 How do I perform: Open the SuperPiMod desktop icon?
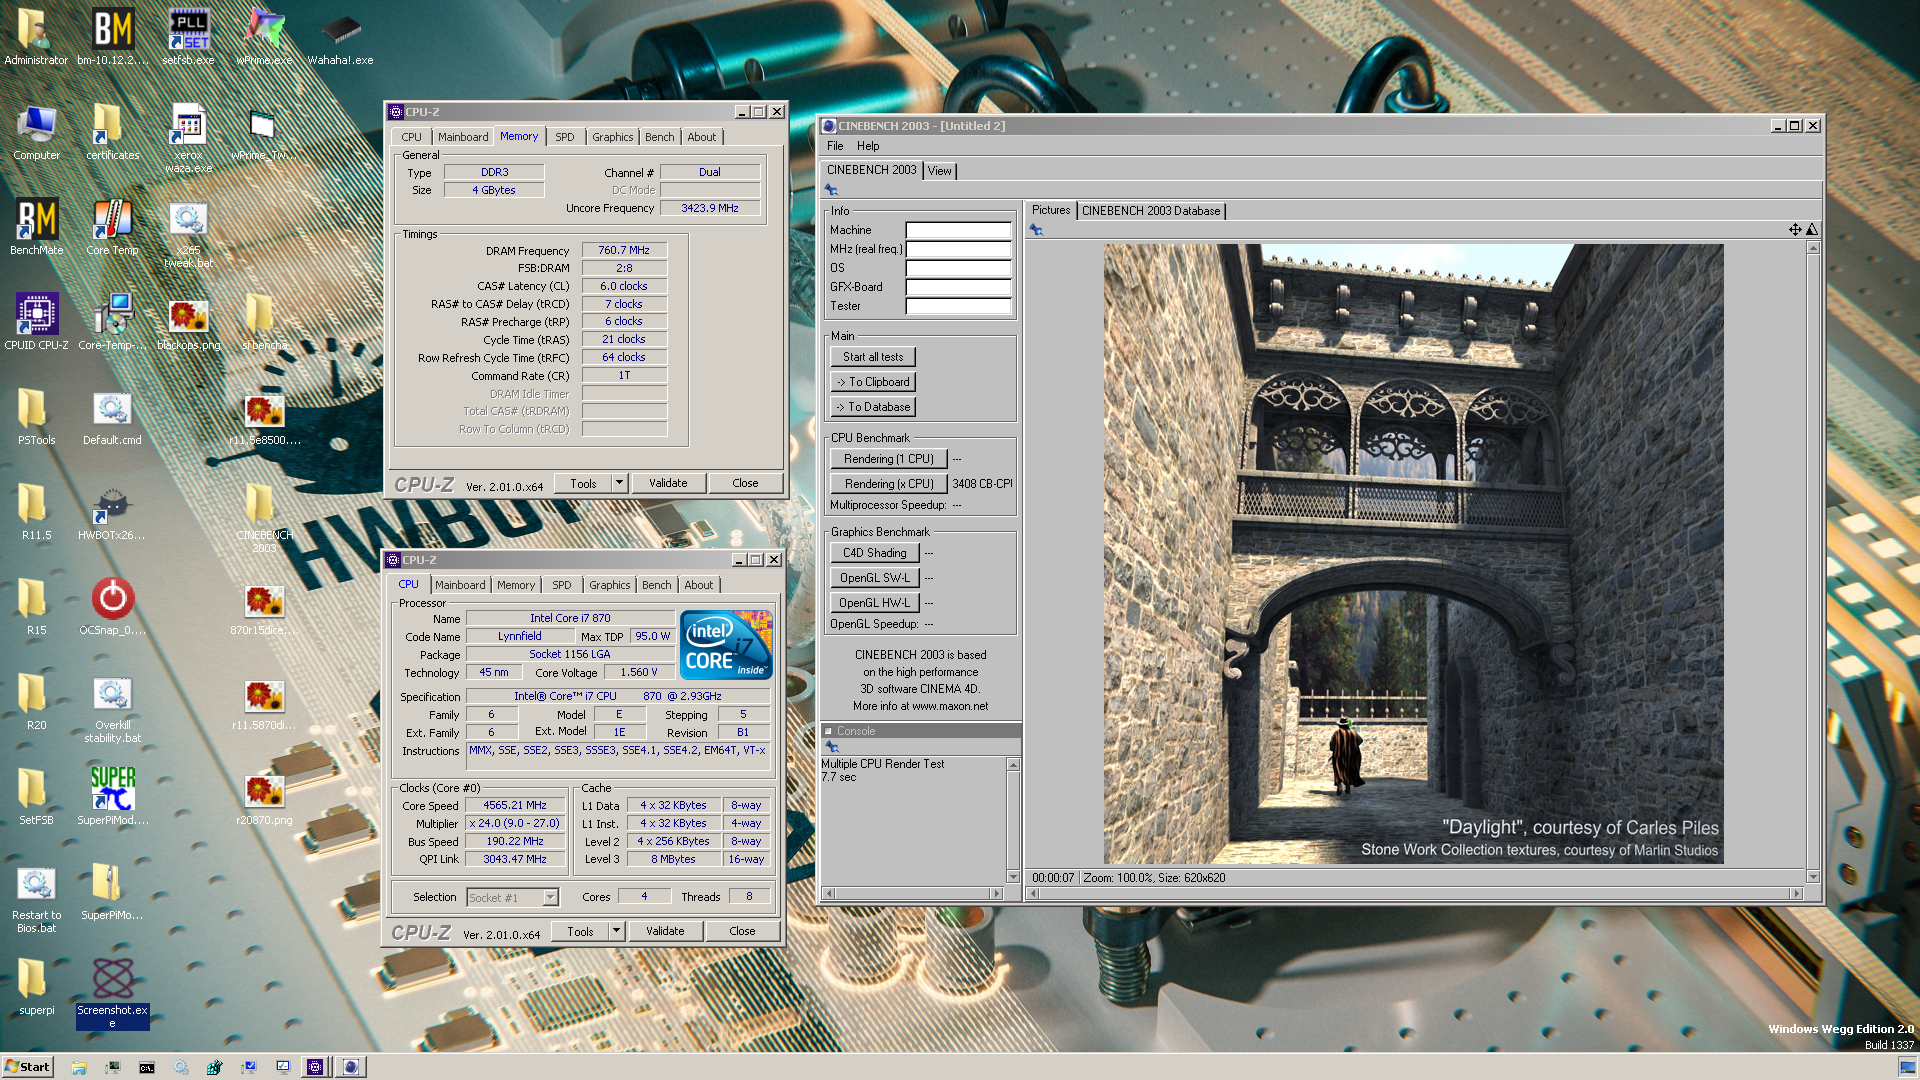[x=112, y=796]
